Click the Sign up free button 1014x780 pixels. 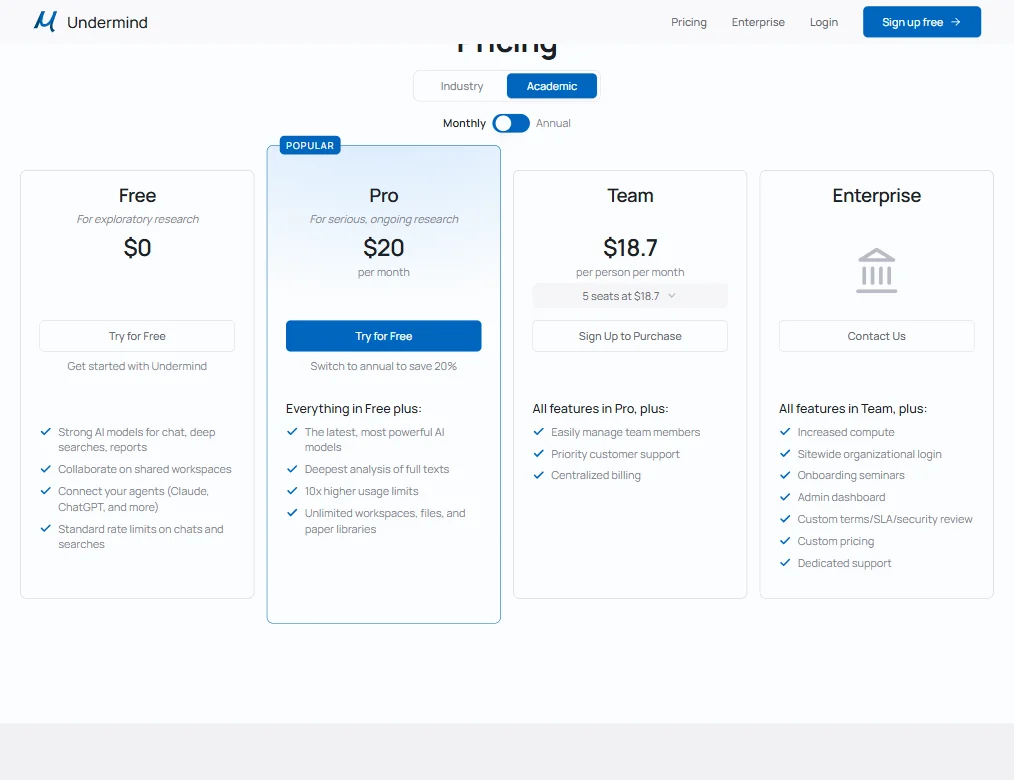[922, 22]
